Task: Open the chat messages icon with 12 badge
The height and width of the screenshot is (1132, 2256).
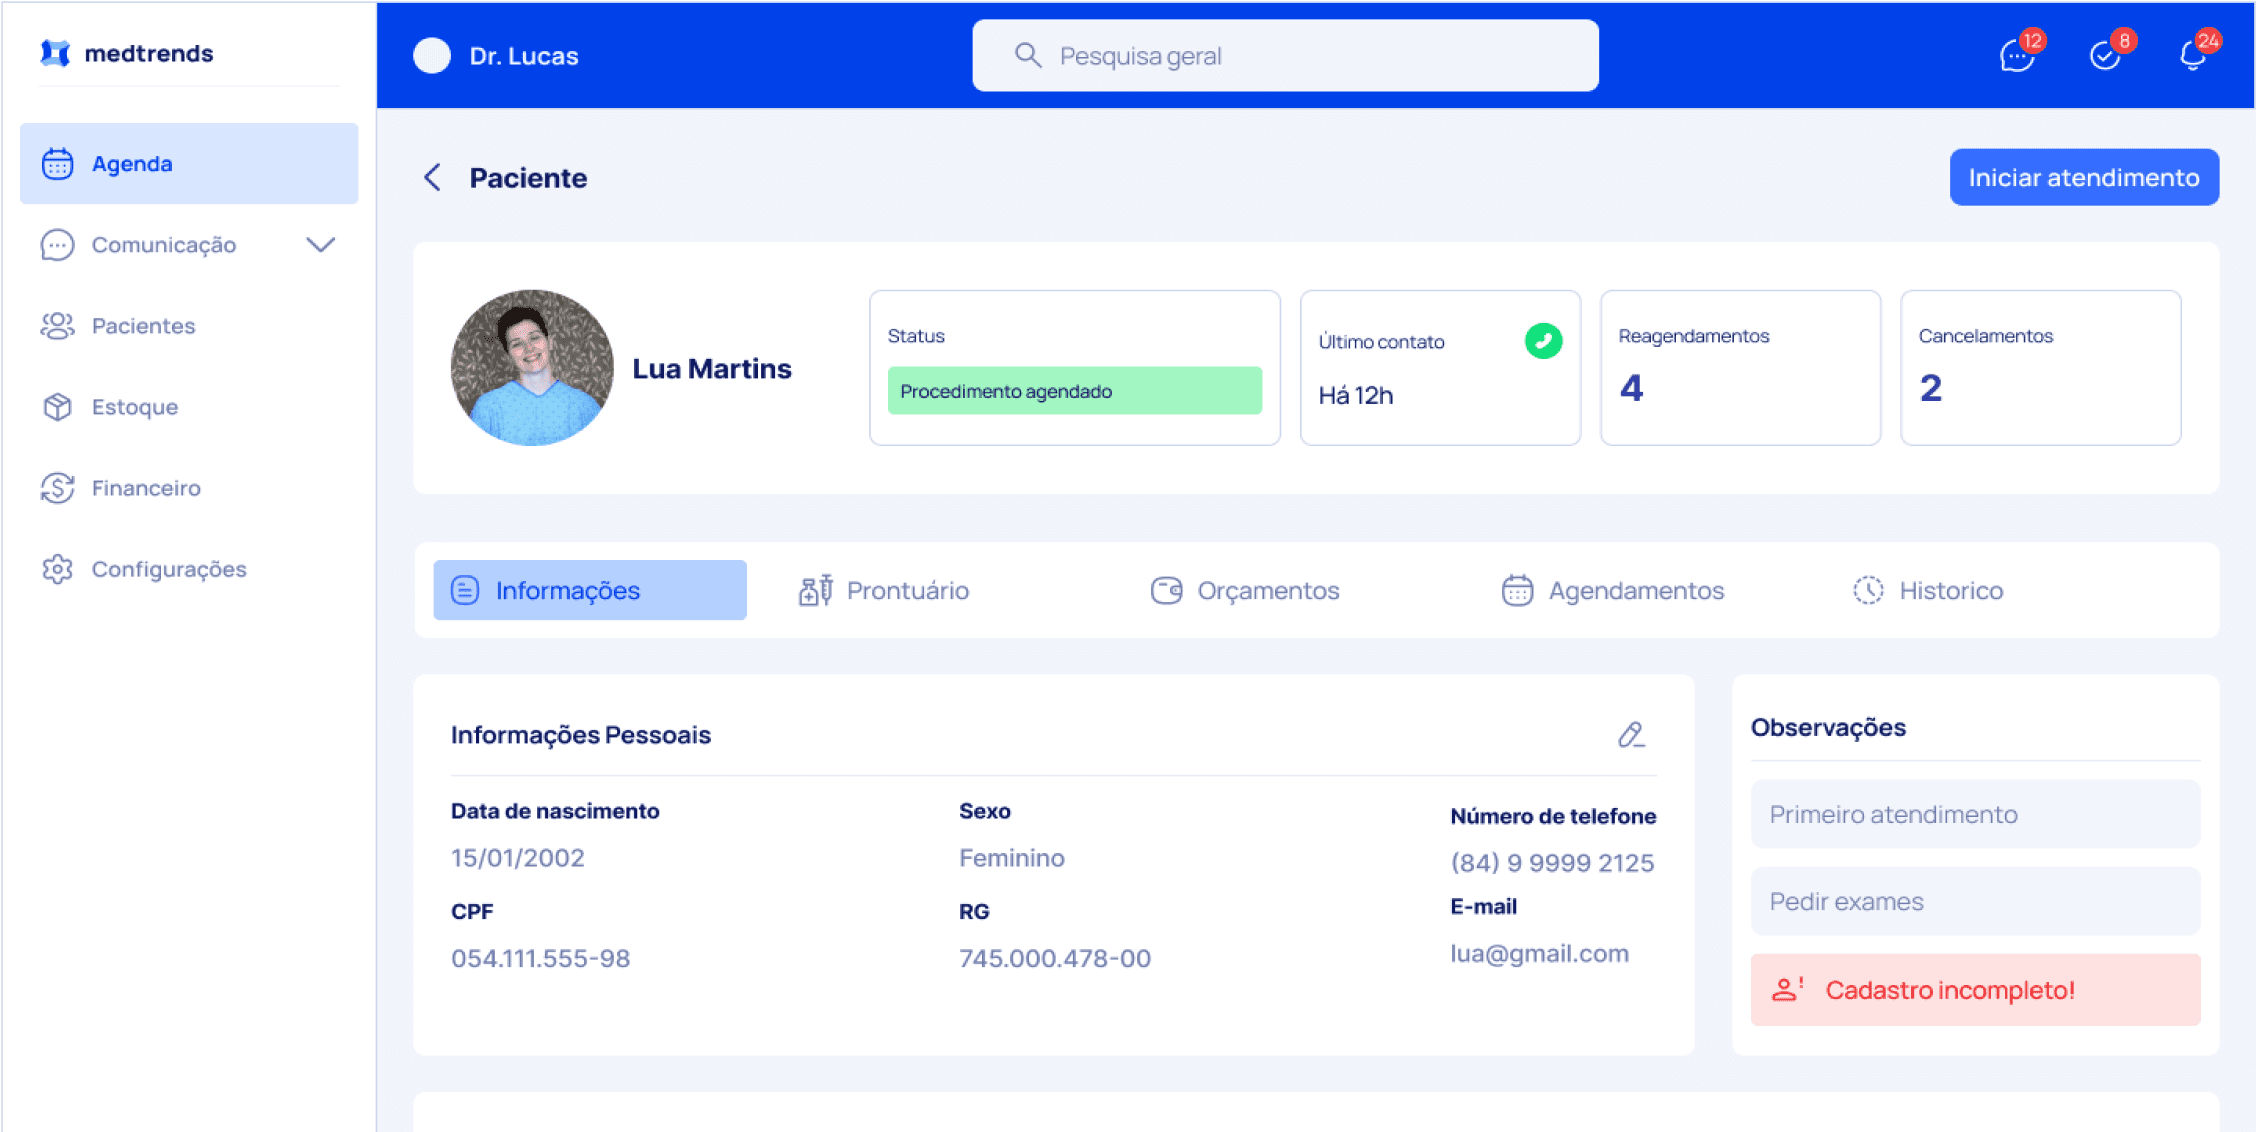Action: coord(2017,55)
